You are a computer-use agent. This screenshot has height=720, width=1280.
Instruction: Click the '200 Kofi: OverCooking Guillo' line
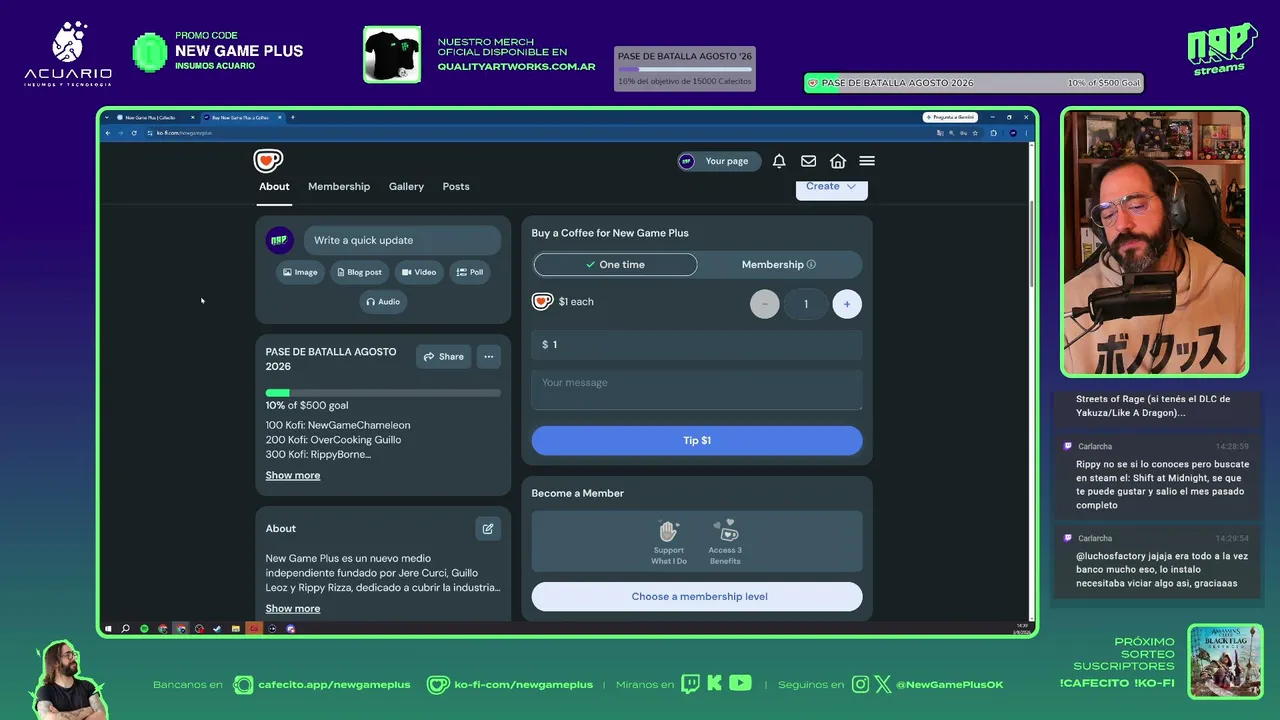click(334, 440)
